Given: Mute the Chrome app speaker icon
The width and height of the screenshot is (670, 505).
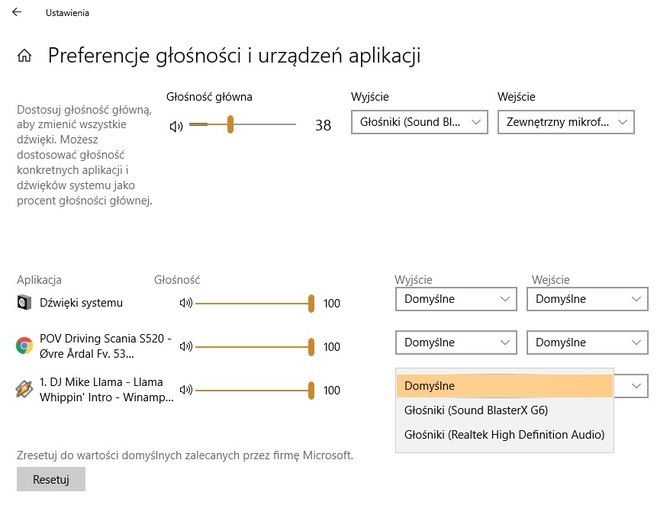Looking at the screenshot, I should pyautogui.click(x=184, y=346).
